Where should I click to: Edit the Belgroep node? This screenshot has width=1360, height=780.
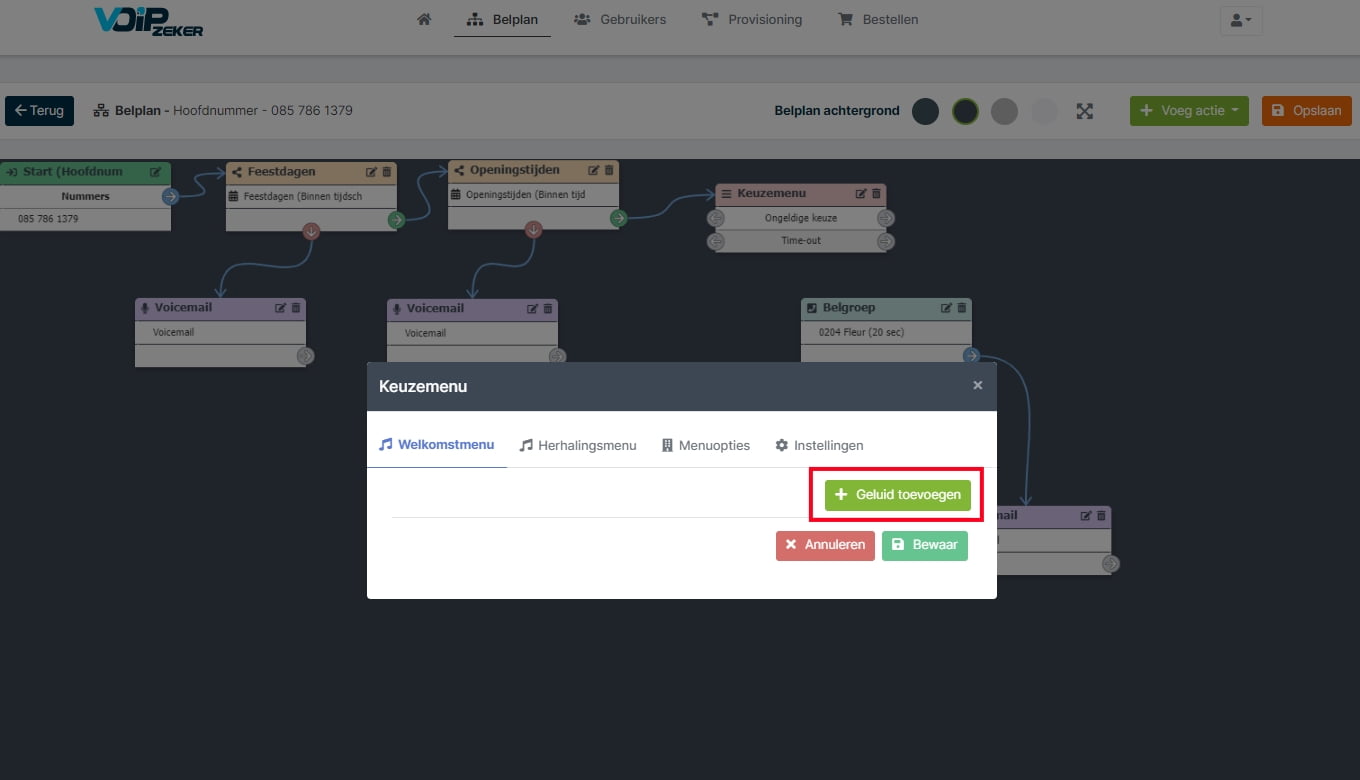click(x=947, y=308)
